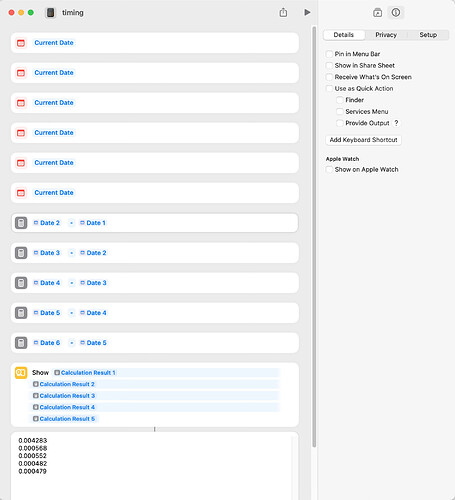Toggle Show in Share Sheet checkbox
Viewport: 455px width, 500px height.
(x=329, y=66)
